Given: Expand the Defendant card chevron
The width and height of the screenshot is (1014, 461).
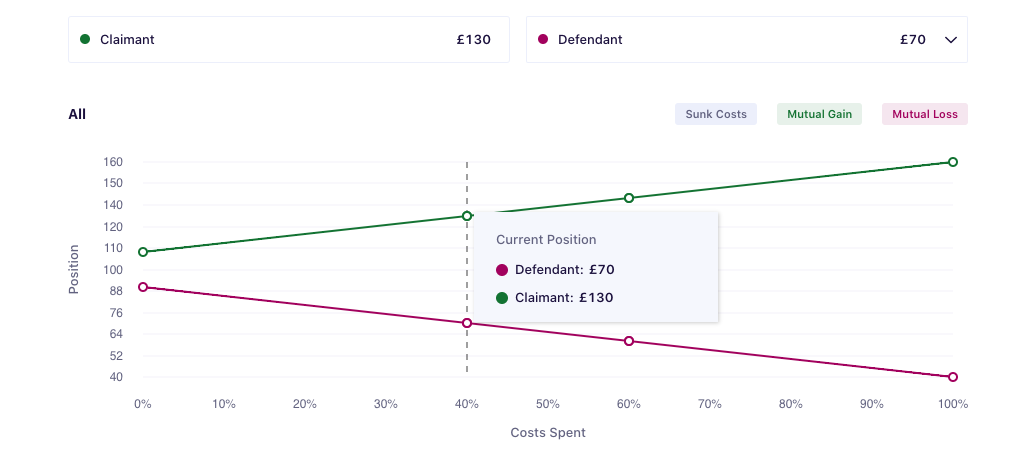Looking at the screenshot, I should pyautogui.click(x=950, y=40).
